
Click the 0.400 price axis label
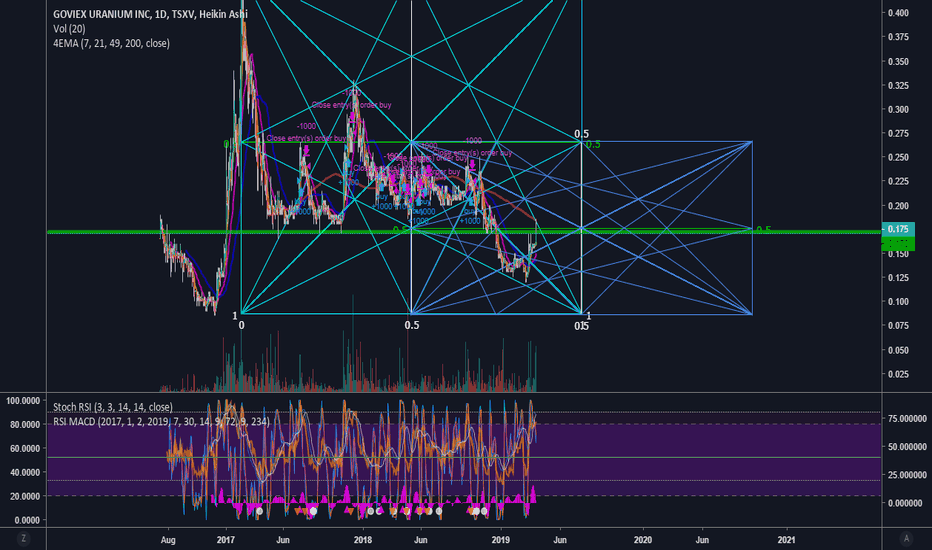898,13
